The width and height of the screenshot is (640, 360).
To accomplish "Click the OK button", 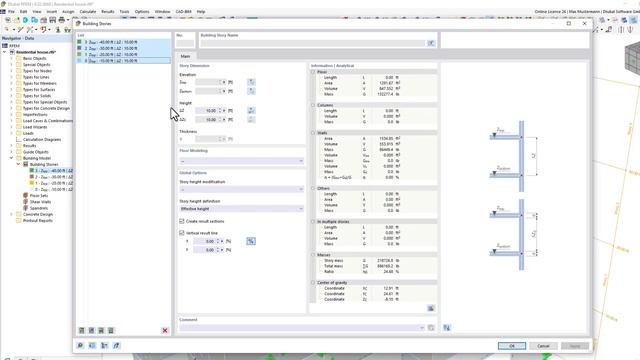I will click(x=512, y=346).
